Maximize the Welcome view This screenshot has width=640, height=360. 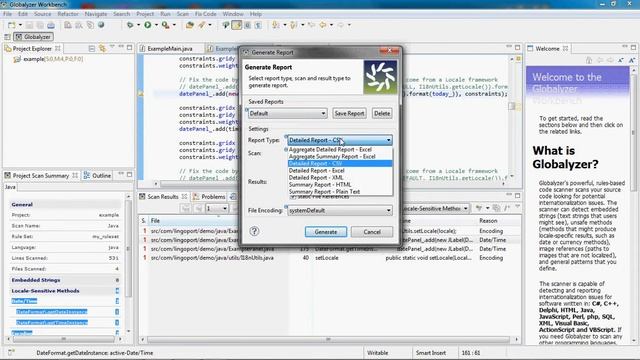coord(633,47)
